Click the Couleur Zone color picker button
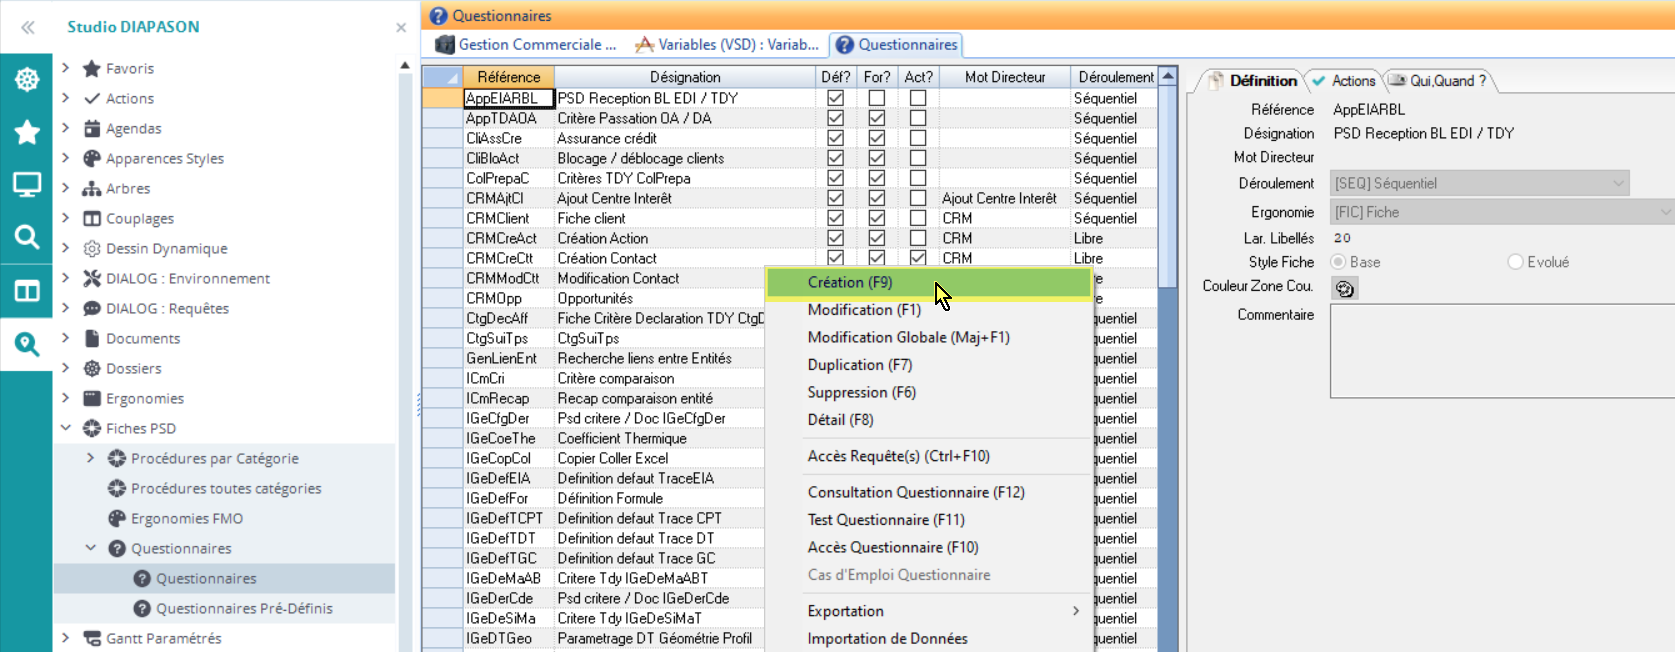This screenshot has height=652, width=1675. (x=1344, y=288)
